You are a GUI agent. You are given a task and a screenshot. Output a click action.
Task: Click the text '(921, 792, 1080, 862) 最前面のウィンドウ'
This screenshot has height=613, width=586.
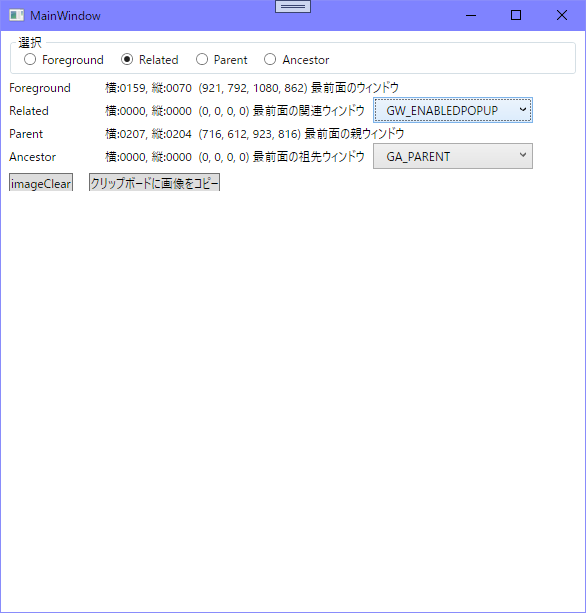coord(299,88)
